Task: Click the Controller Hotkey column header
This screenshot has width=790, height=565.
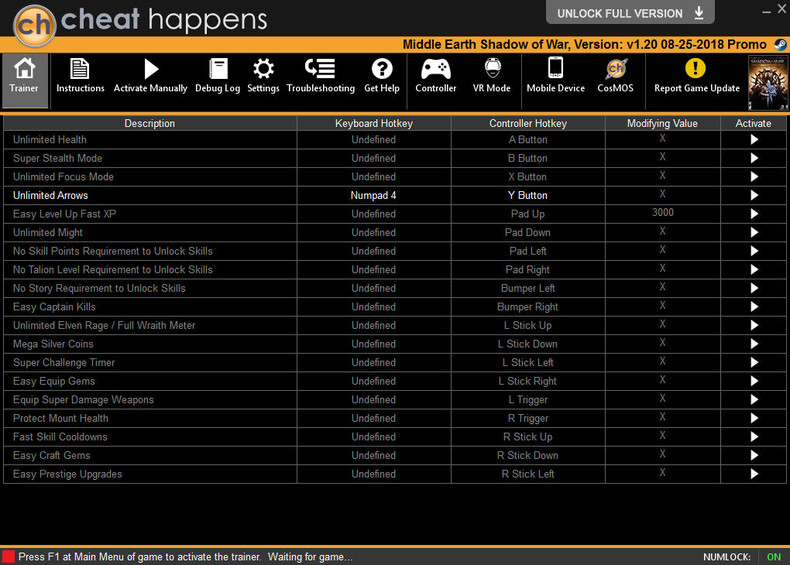Action: pyautogui.click(x=528, y=123)
